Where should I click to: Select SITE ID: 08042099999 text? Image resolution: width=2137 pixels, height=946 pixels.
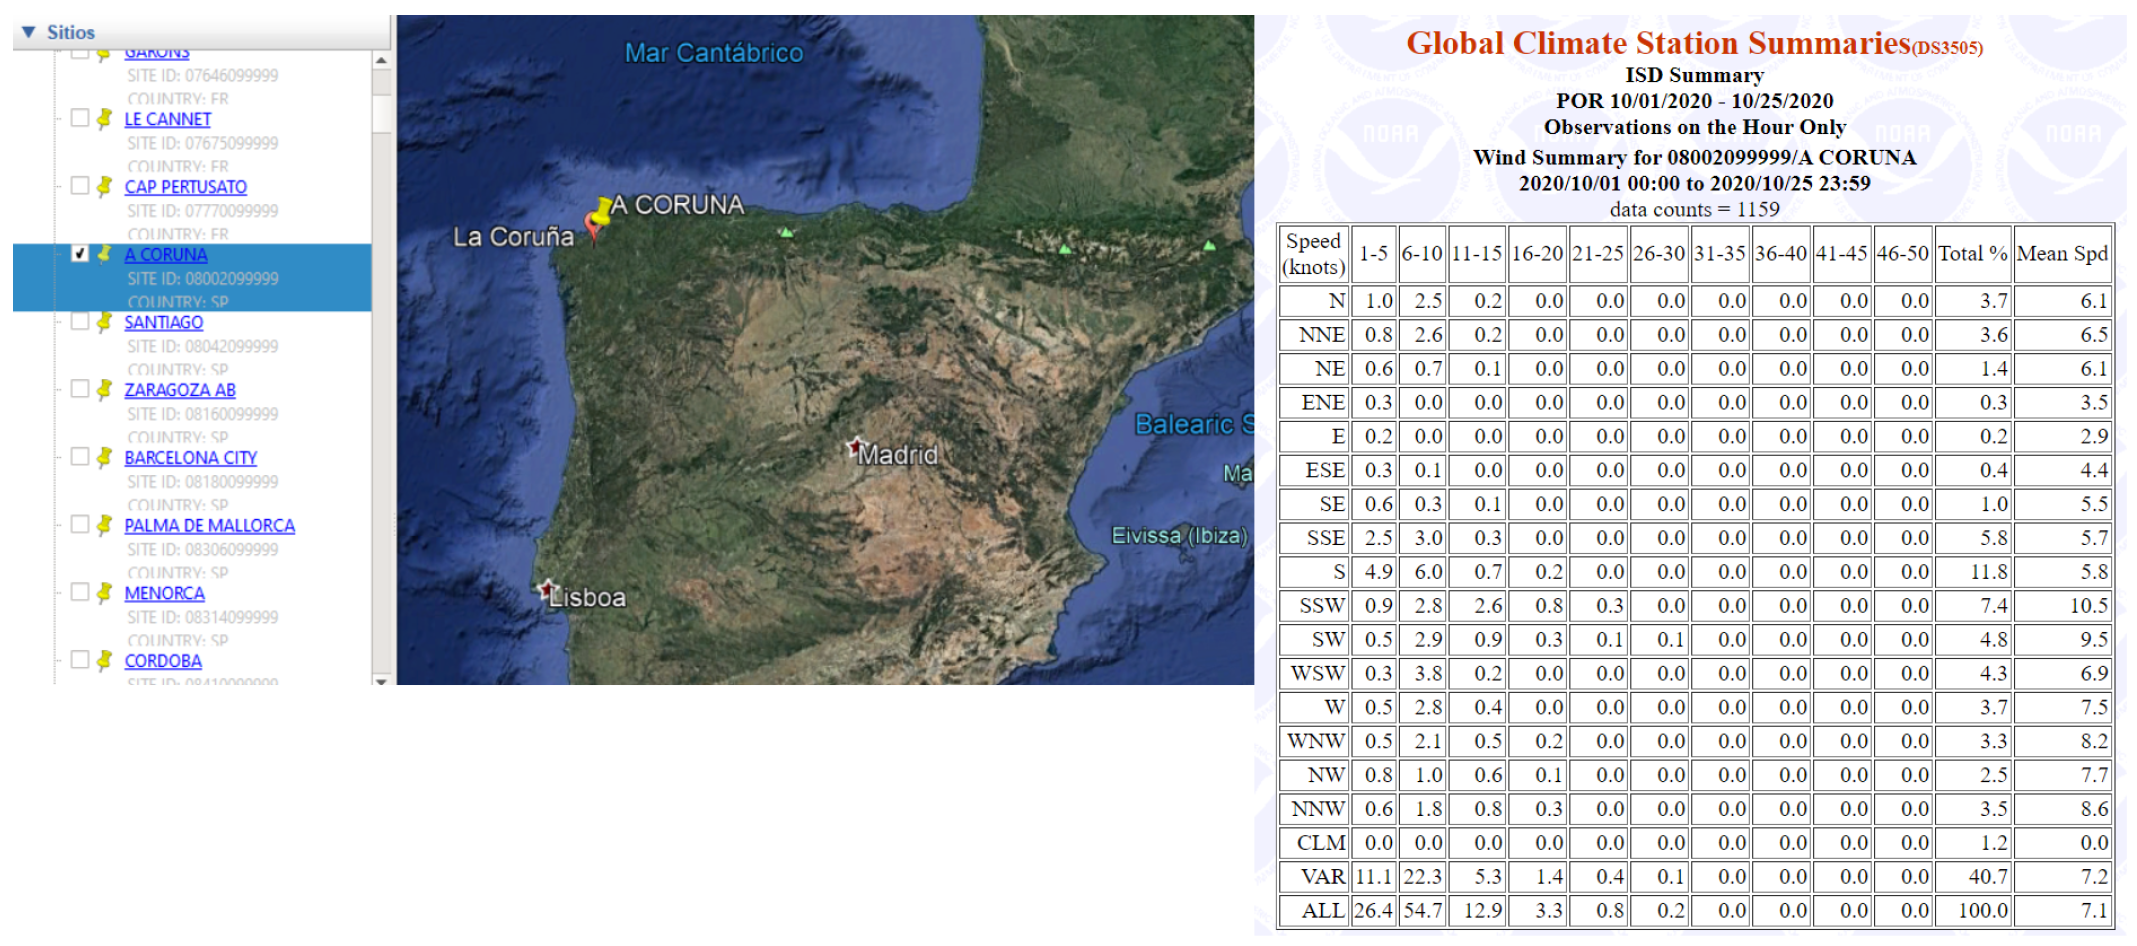203,347
